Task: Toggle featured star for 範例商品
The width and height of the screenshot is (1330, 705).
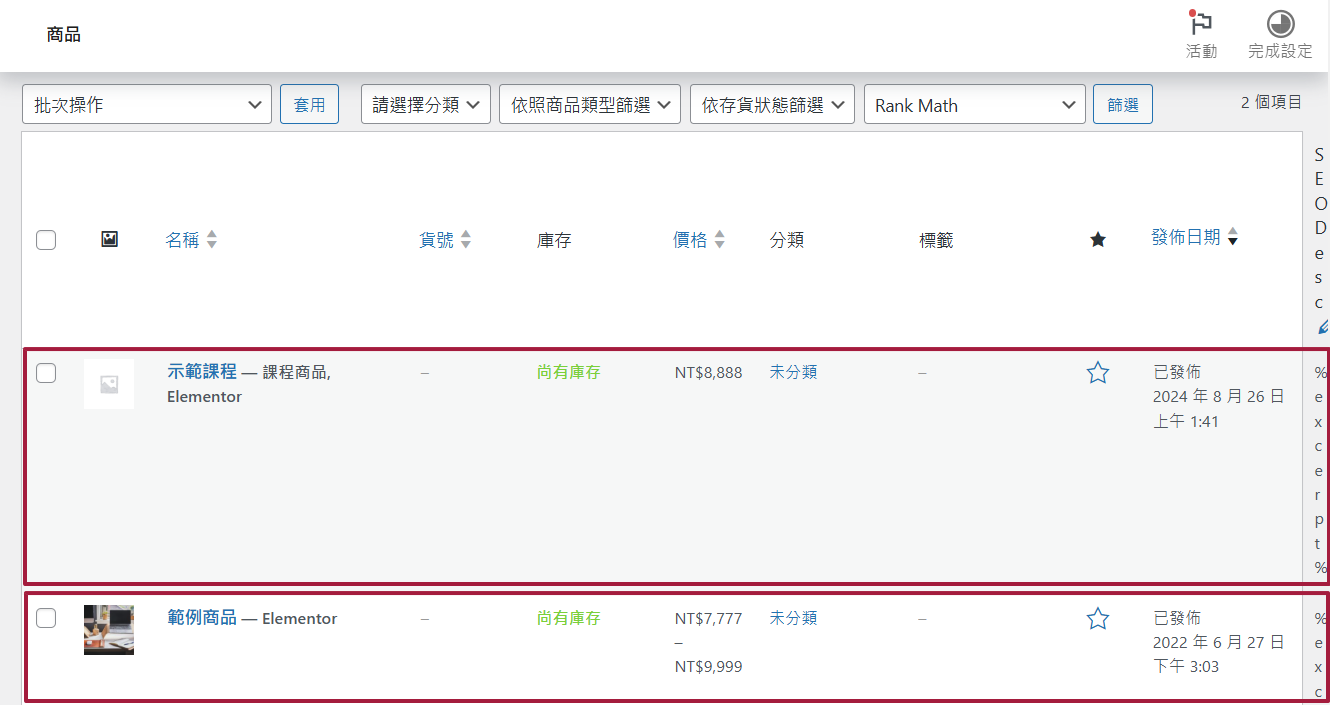Action: click(1098, 619)
